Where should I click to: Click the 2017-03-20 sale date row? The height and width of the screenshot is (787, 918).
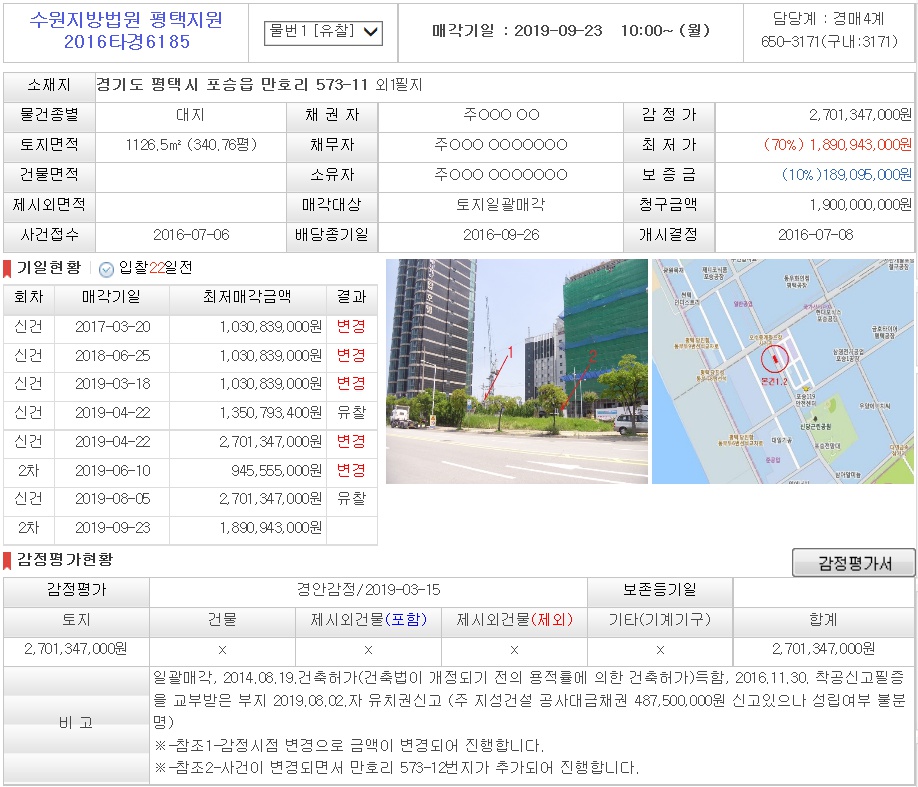pyautogui.click(x=190, y=327)
